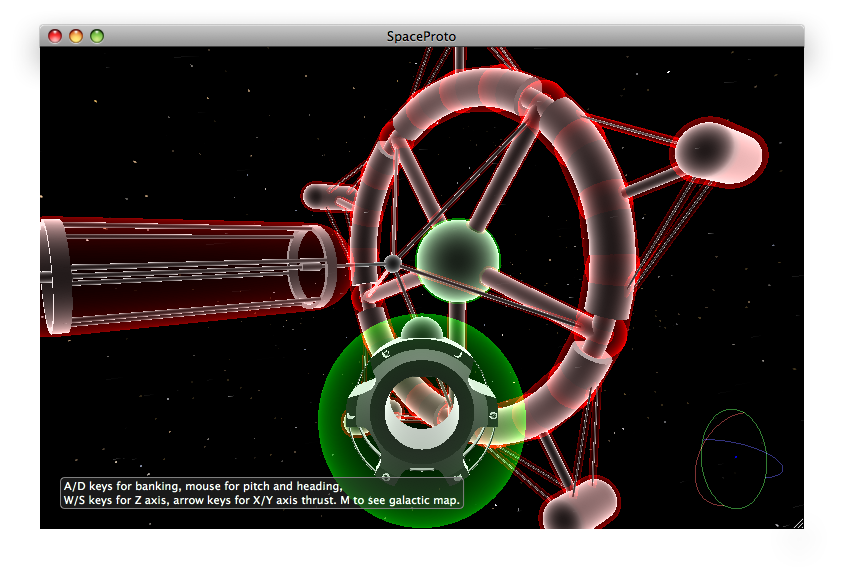
Task: Minimize the window with yellow button
Action: pyautogui.click(x=76, y=36)
